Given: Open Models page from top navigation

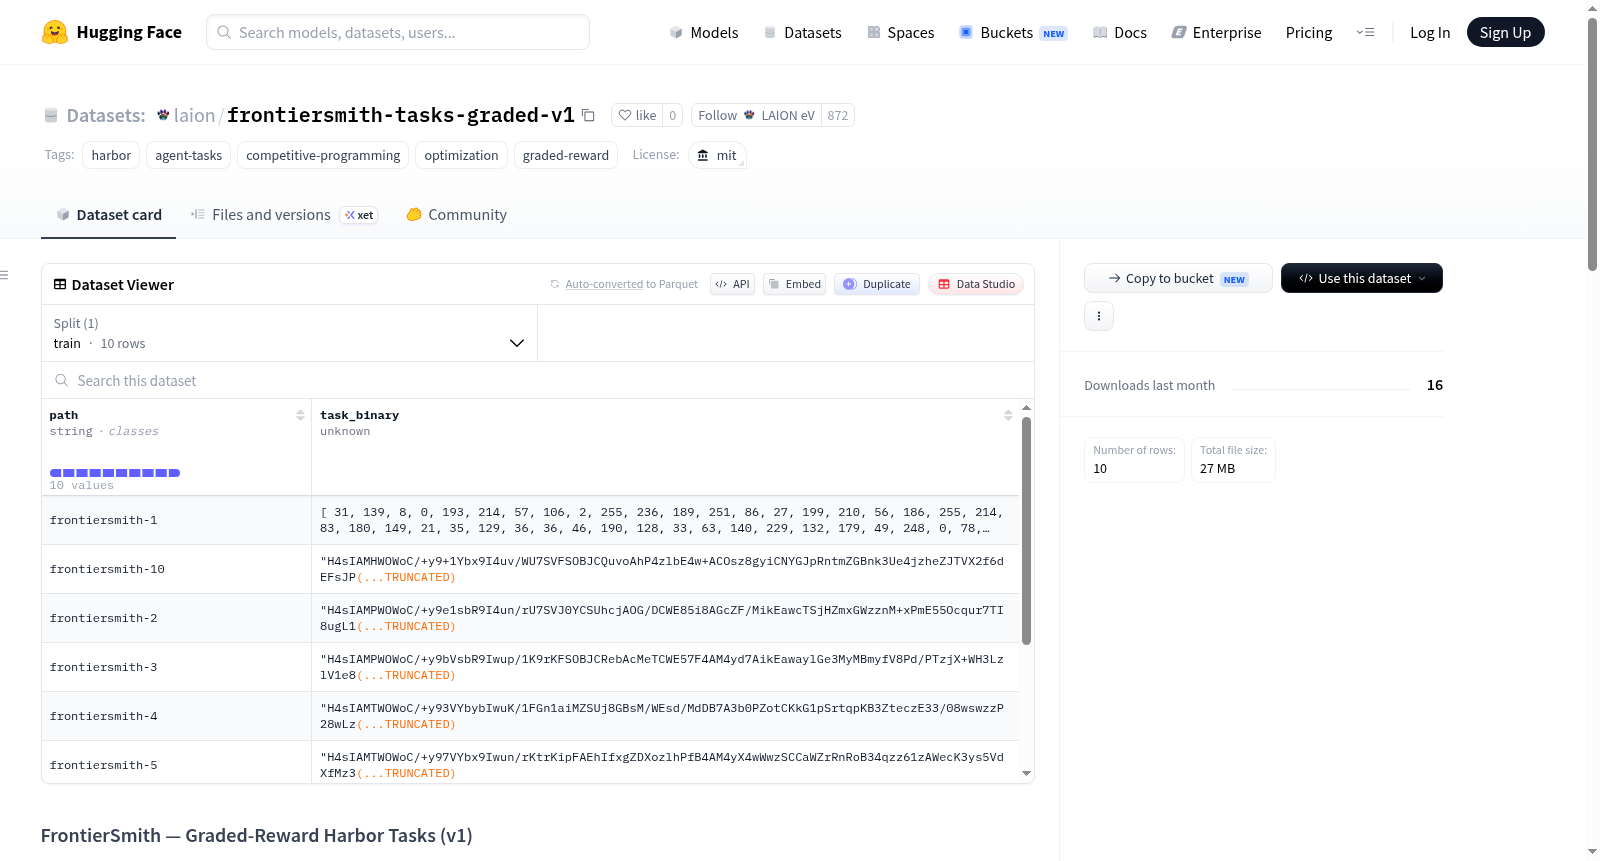Looking at the screenshot, I should tap(704, 32).
